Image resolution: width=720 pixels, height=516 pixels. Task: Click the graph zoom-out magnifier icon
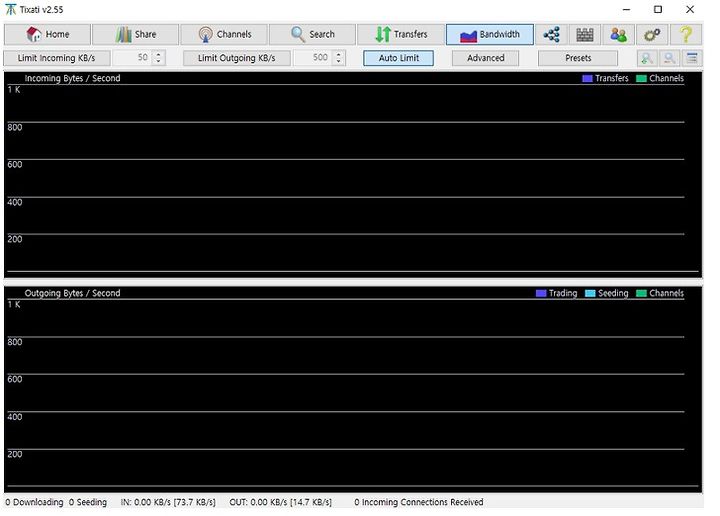(x=669, y=58)
